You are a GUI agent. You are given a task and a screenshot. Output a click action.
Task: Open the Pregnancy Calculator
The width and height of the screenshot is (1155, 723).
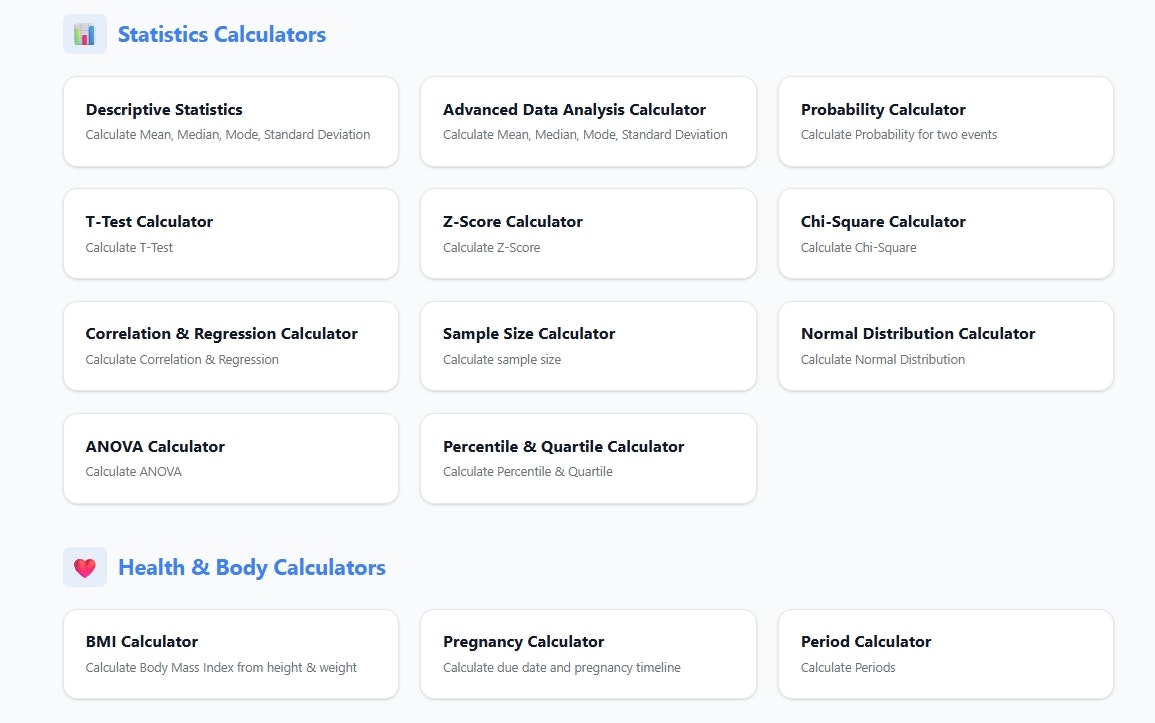588,653
